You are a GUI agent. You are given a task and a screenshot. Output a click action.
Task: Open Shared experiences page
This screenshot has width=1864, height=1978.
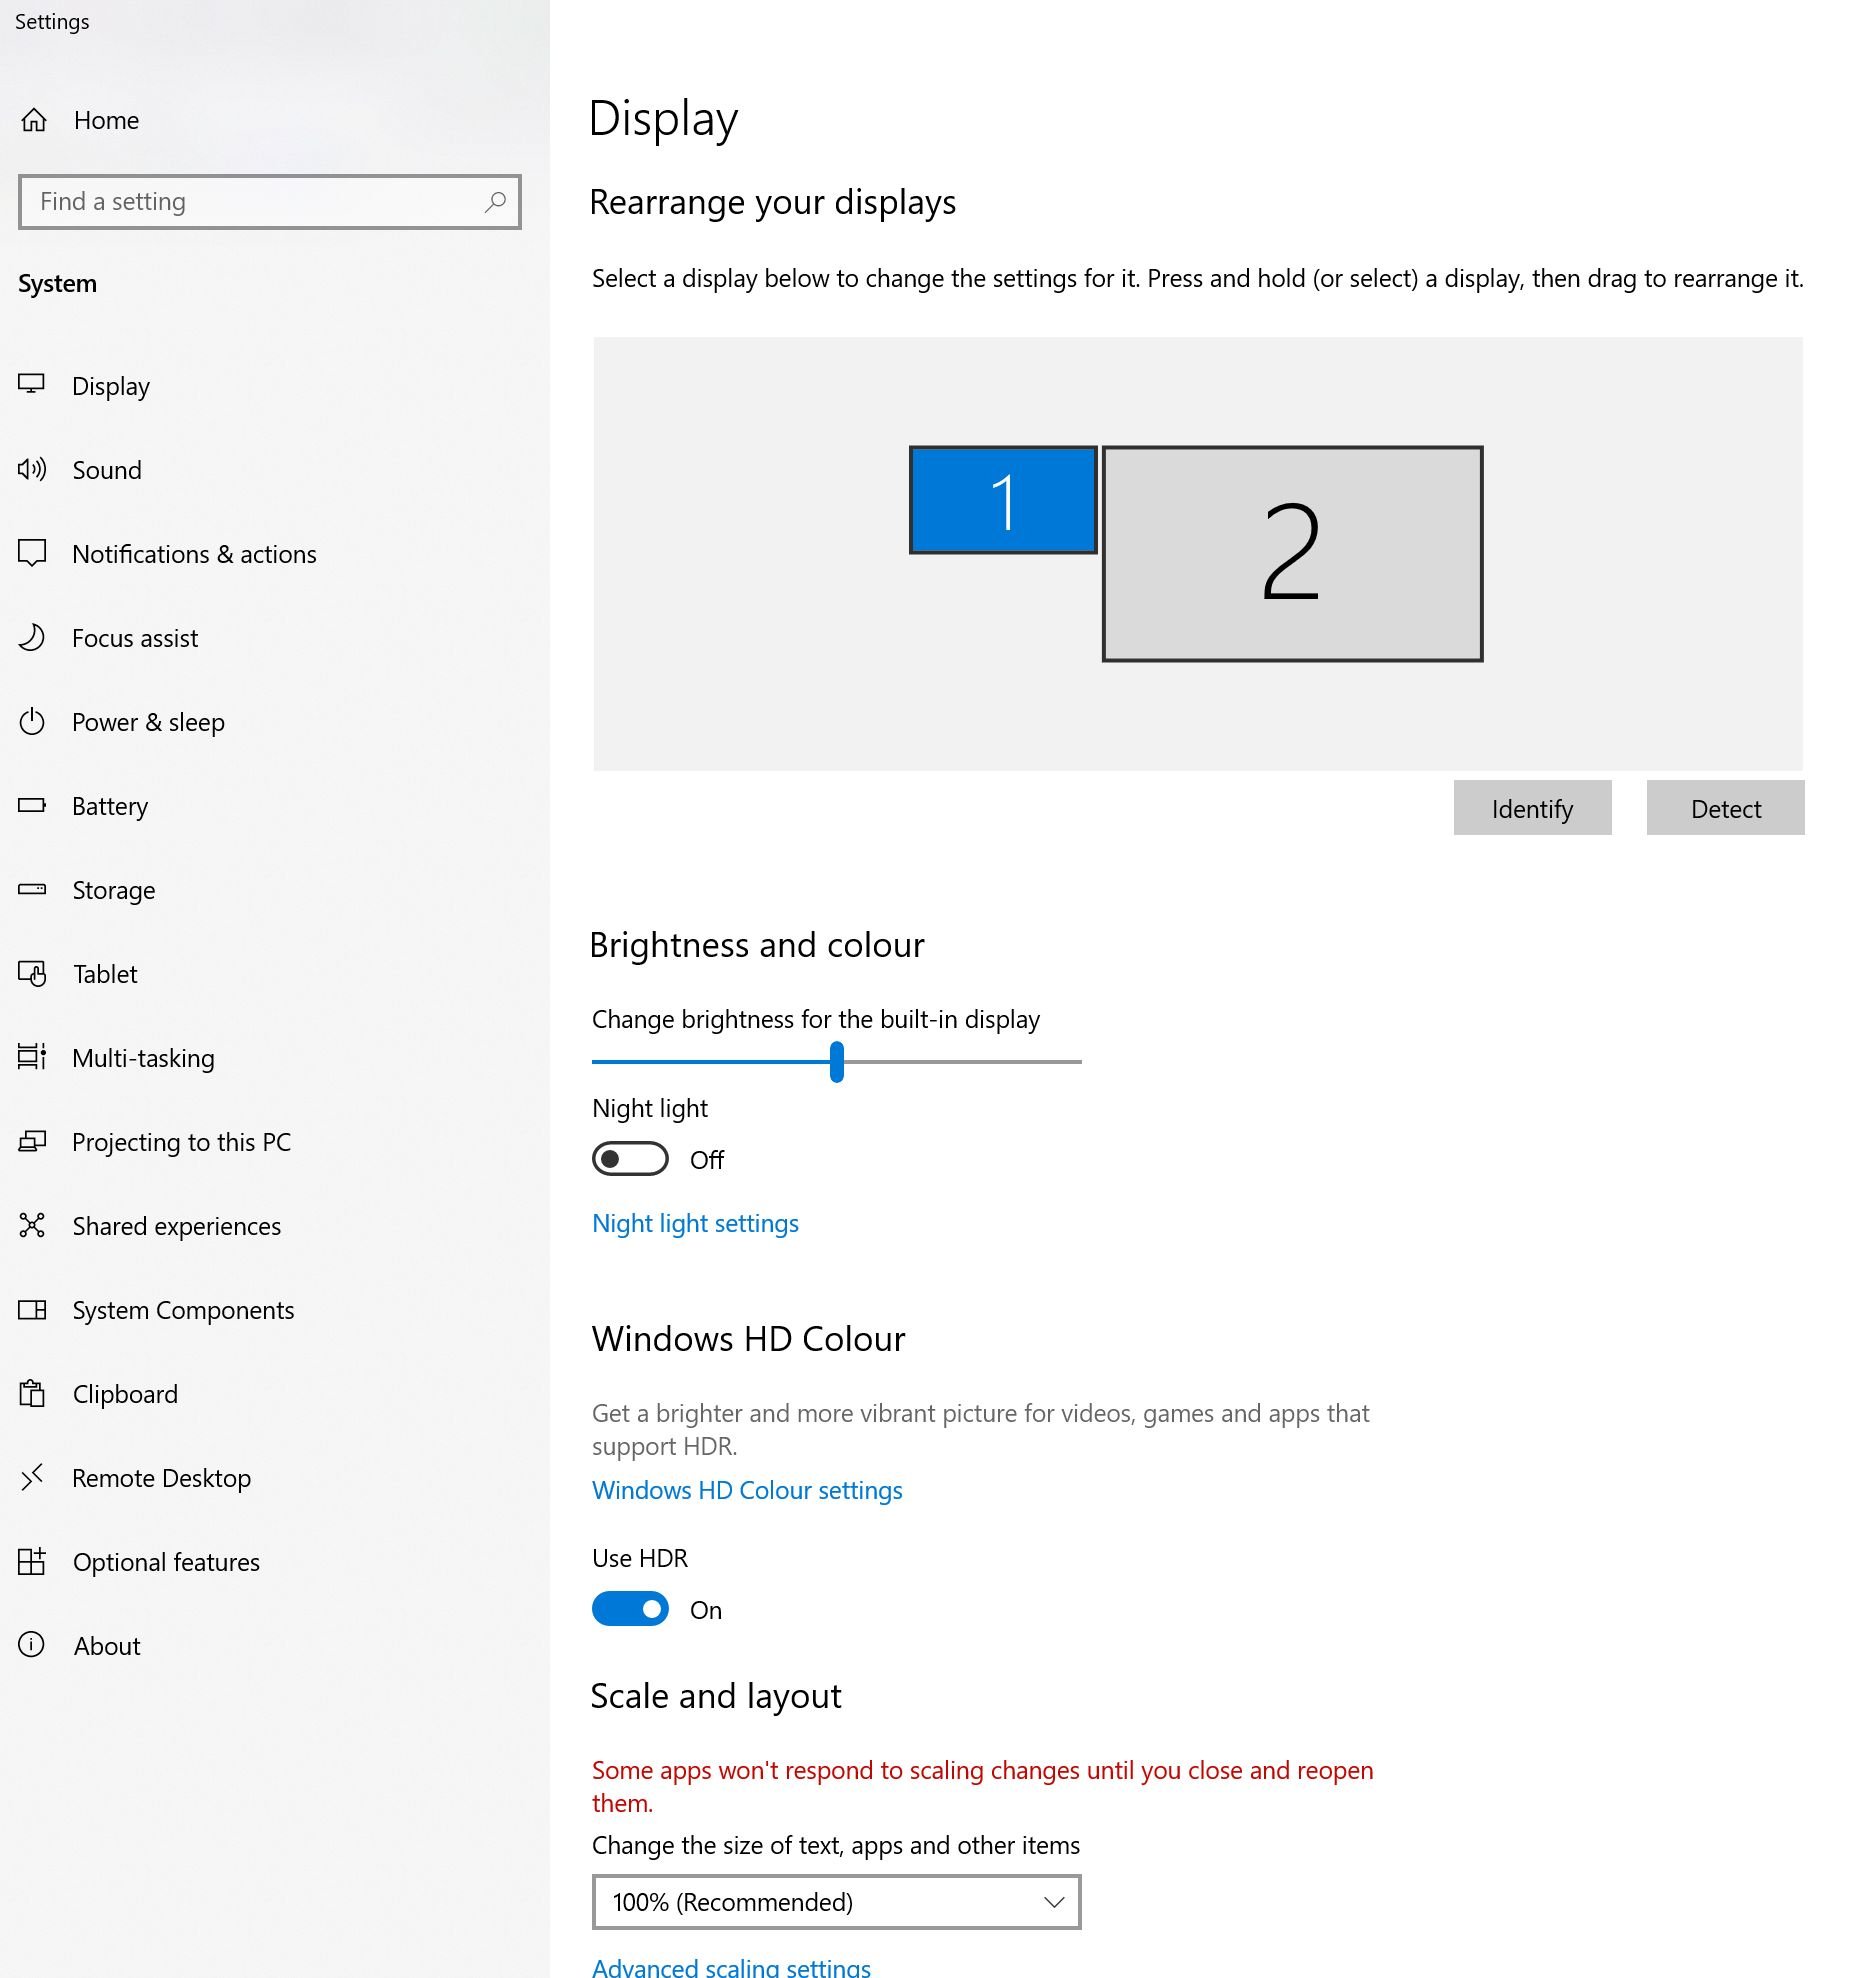coord(176,1226)
